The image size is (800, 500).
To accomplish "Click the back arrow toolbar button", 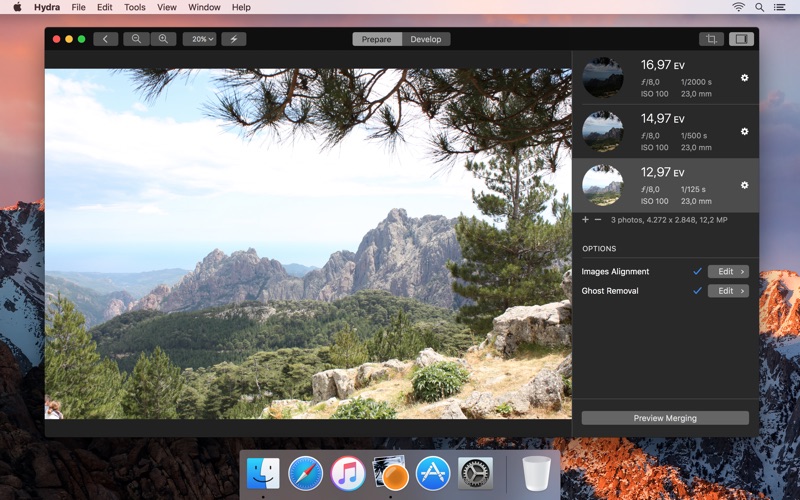I will [106, 39].
